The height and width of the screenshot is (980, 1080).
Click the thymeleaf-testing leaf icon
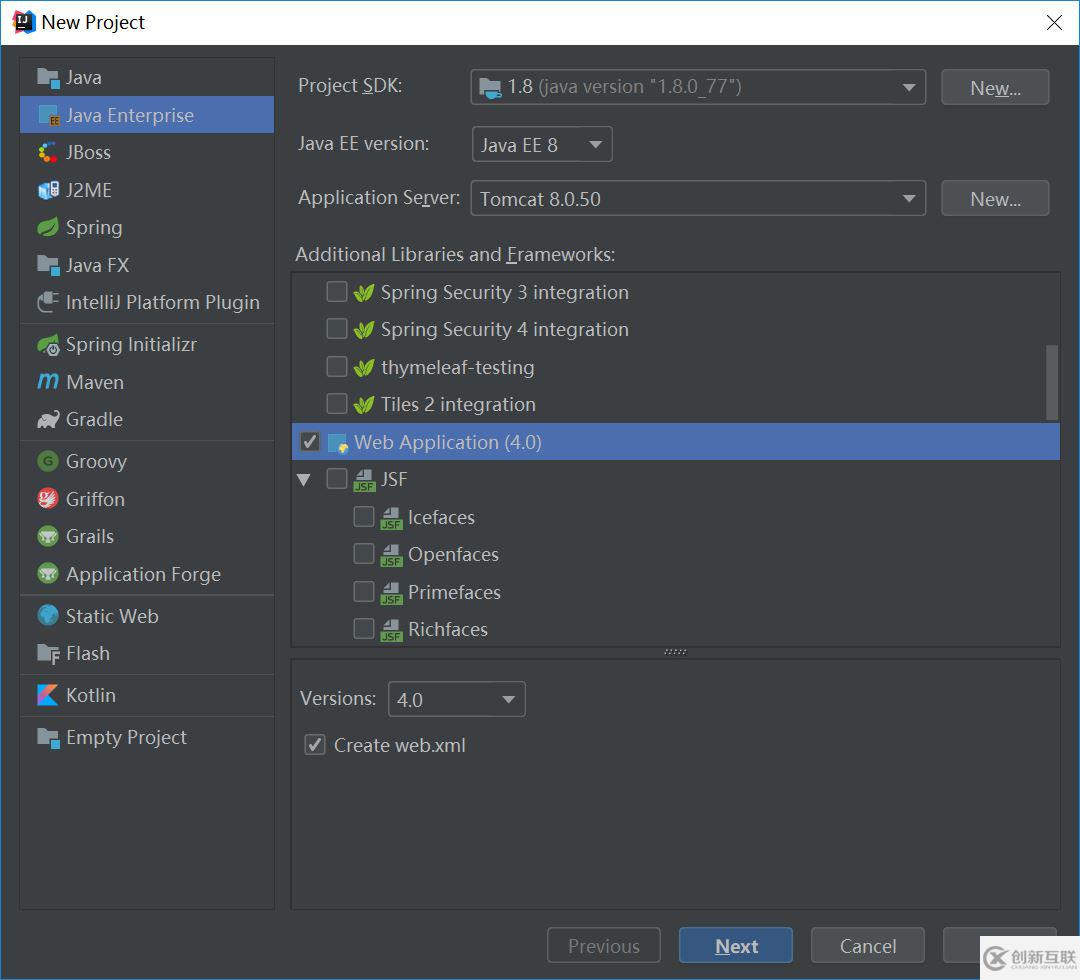364,368
